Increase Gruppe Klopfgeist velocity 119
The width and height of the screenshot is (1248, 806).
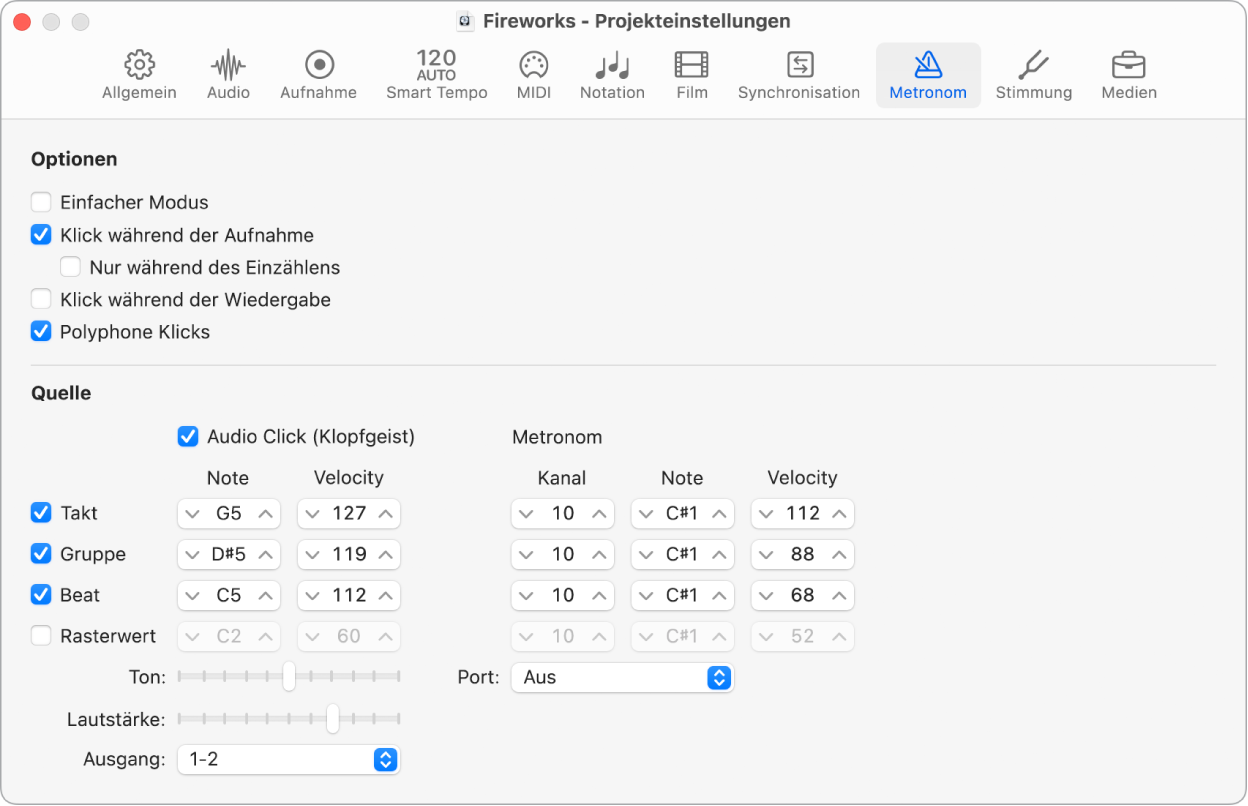pyautogui.click(x=386, y=555)
